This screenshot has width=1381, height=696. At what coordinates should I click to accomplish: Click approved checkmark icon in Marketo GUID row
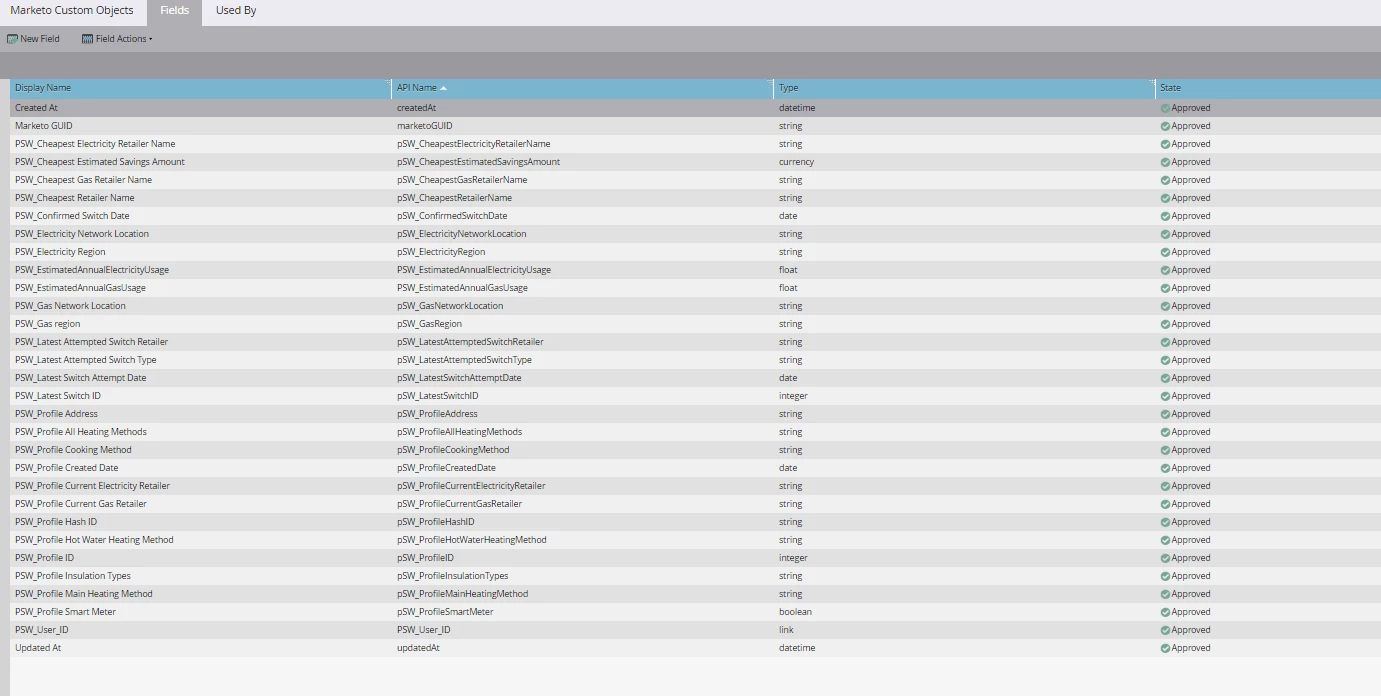click(1165, 126)
